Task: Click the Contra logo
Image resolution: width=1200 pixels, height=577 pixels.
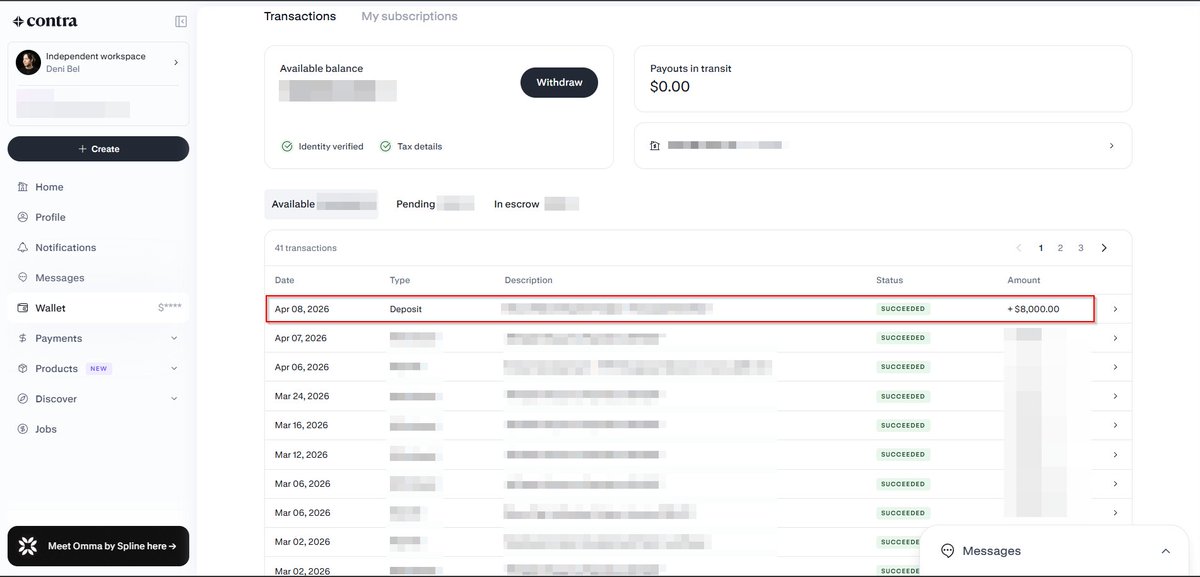Action: pos(45,21)
